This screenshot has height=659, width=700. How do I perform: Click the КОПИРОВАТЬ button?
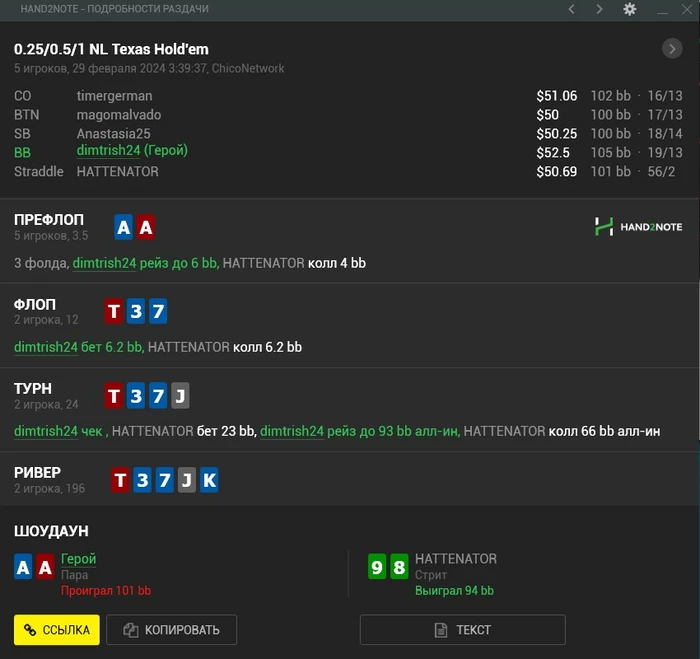click(171, 630)
